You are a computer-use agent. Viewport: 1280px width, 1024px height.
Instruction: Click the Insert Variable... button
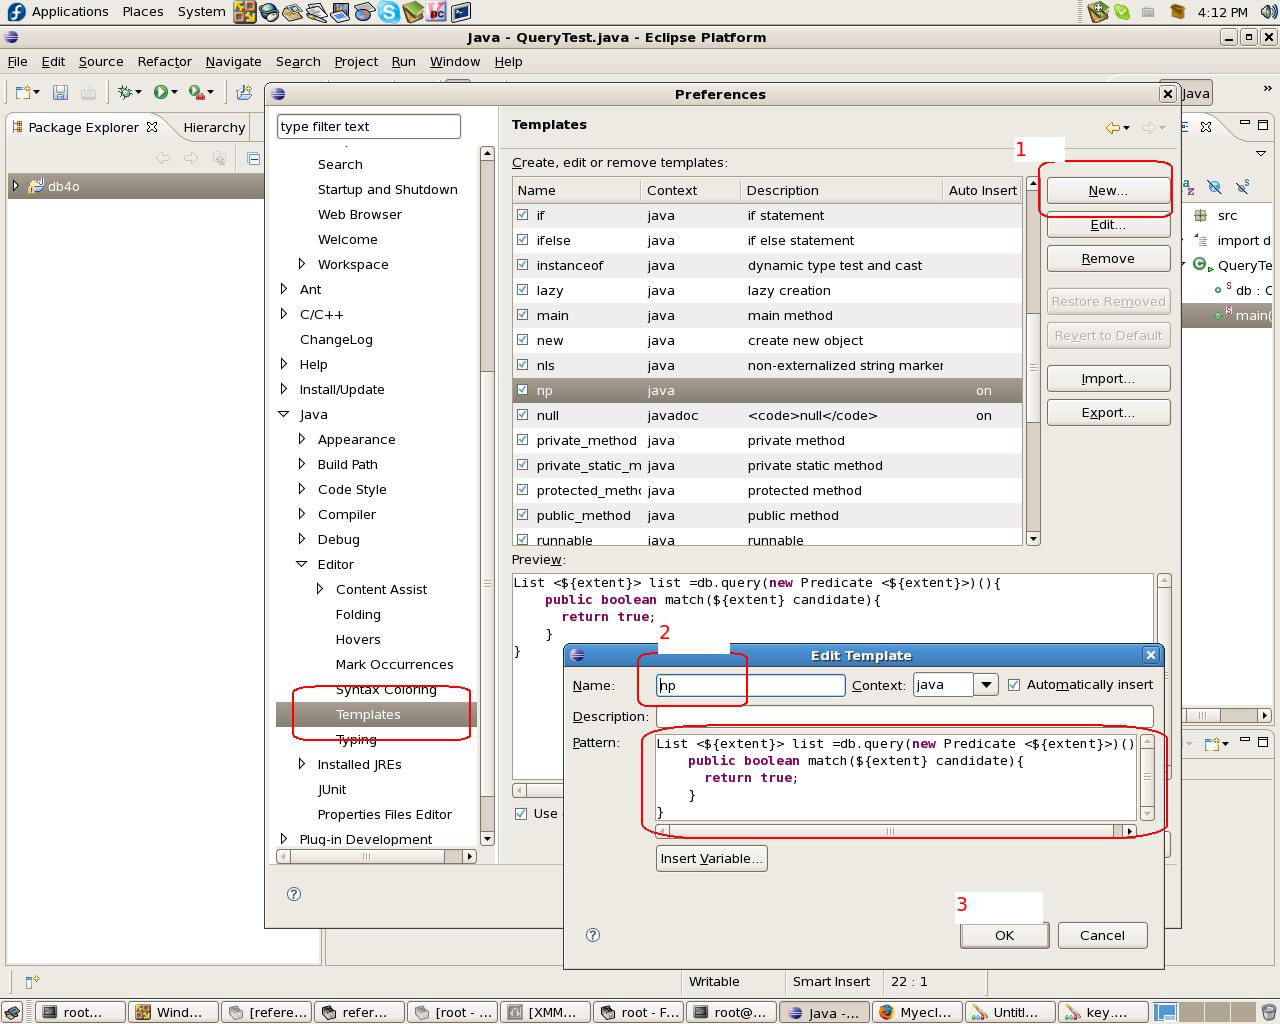point(711,858)
